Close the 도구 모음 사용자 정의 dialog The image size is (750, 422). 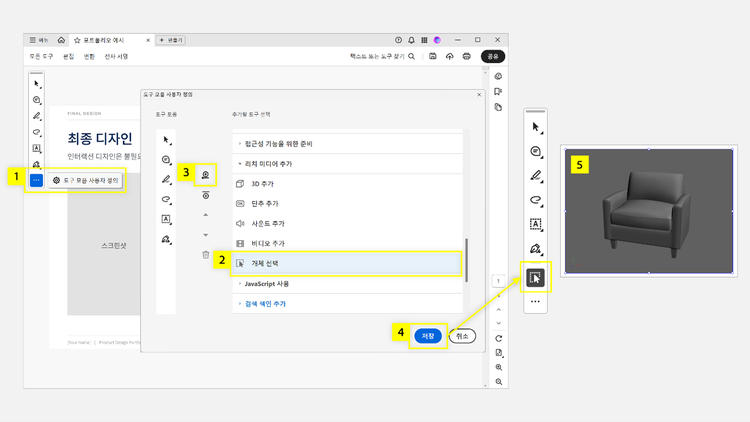[479, 95]
